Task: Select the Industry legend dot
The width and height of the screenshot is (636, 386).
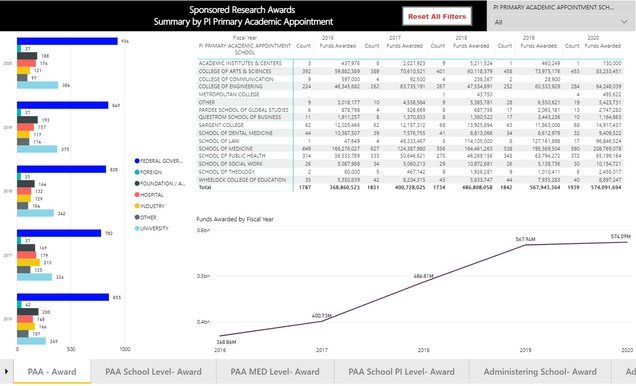Action: click(x=137, y=206)
